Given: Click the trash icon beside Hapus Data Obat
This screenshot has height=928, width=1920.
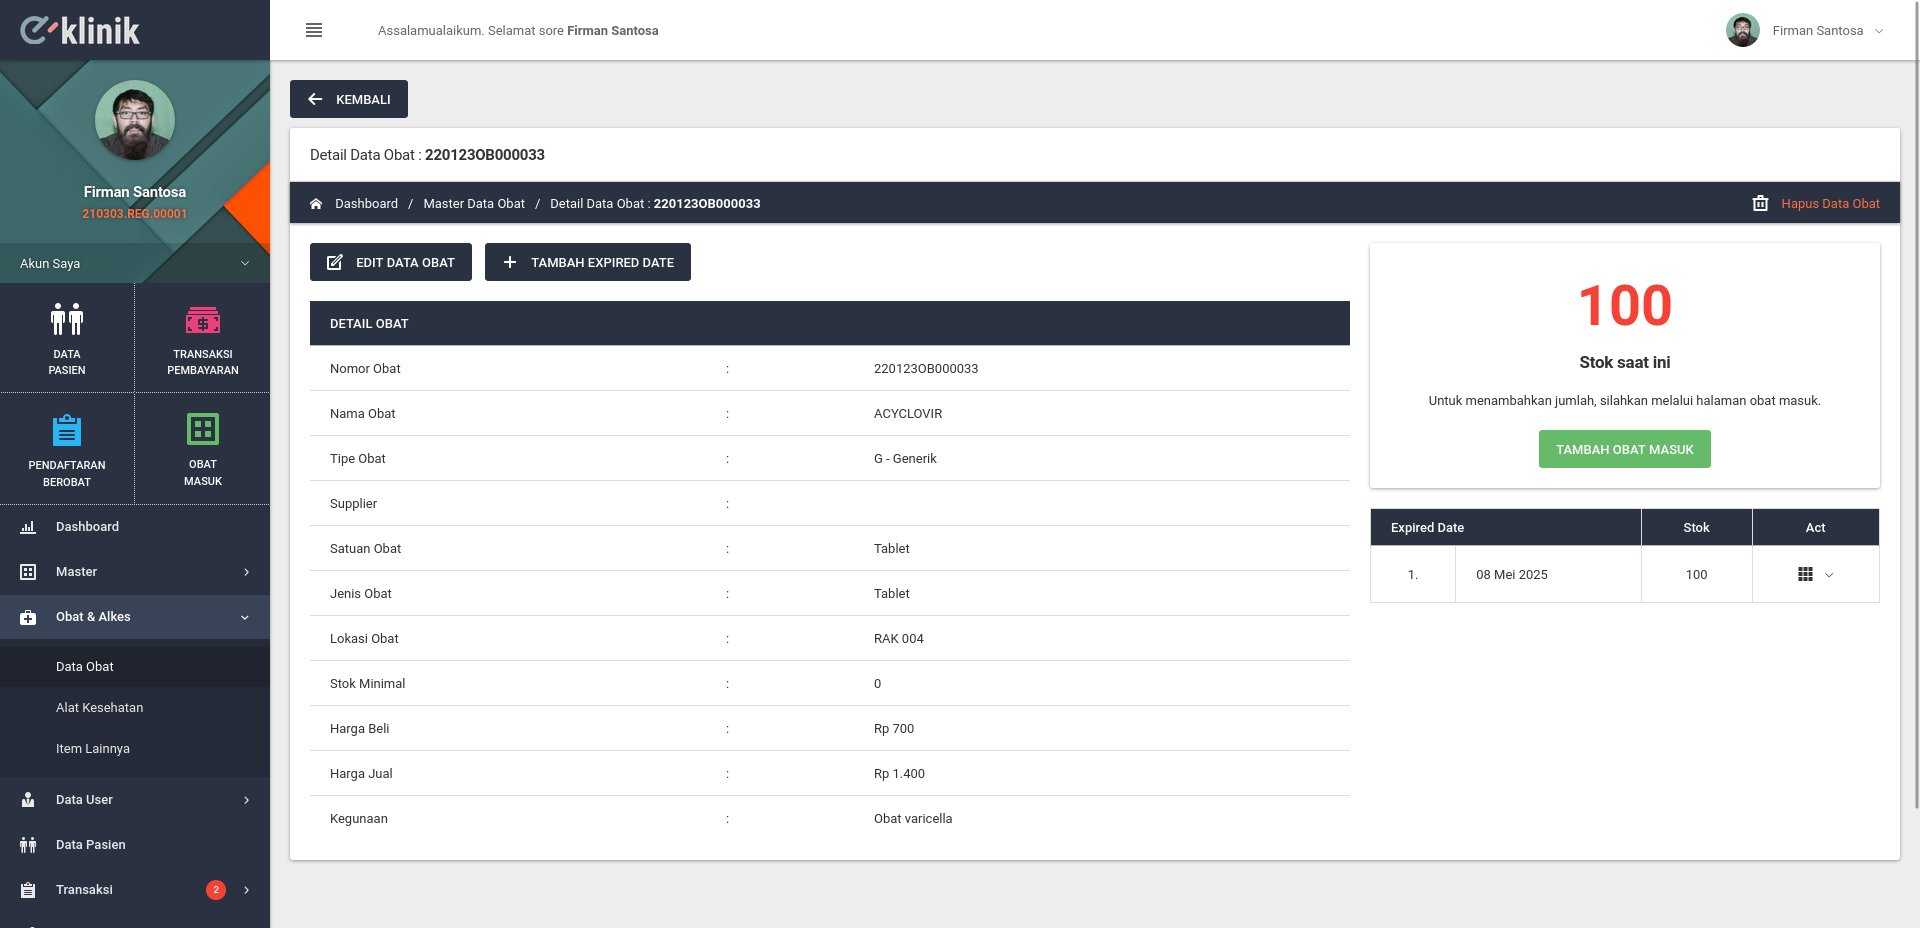Looking at the screenshot, I should coord(1760,203).
